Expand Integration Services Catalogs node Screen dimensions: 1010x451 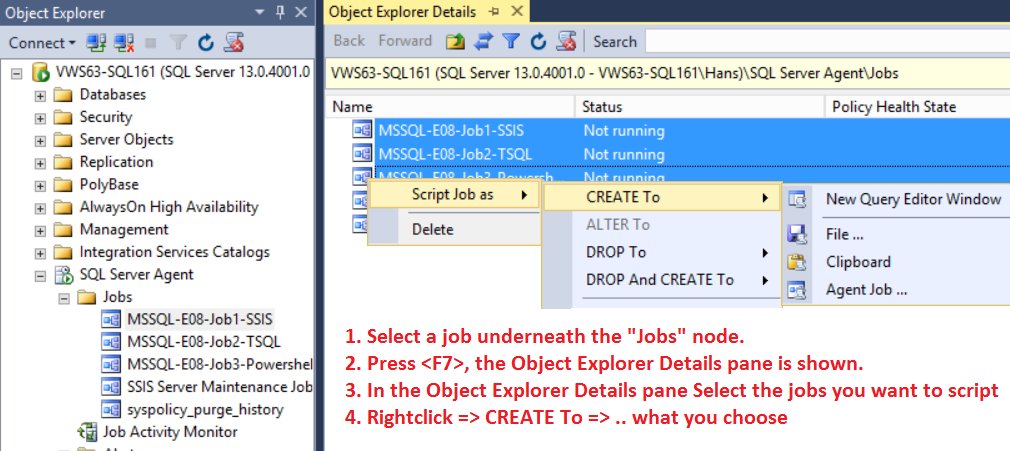pyautogui.click(x=40, y=253)
